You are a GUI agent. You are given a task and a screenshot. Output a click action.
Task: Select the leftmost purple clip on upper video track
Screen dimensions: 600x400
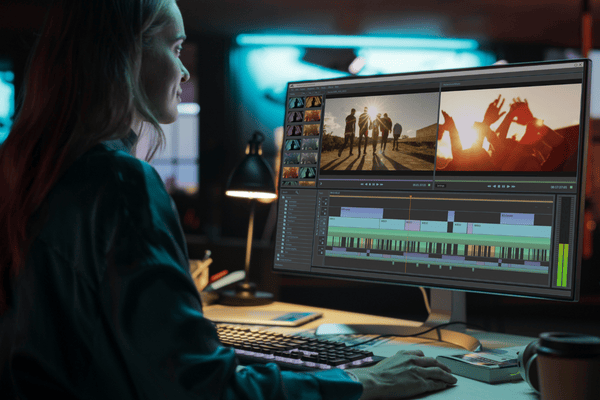point(362,213)
